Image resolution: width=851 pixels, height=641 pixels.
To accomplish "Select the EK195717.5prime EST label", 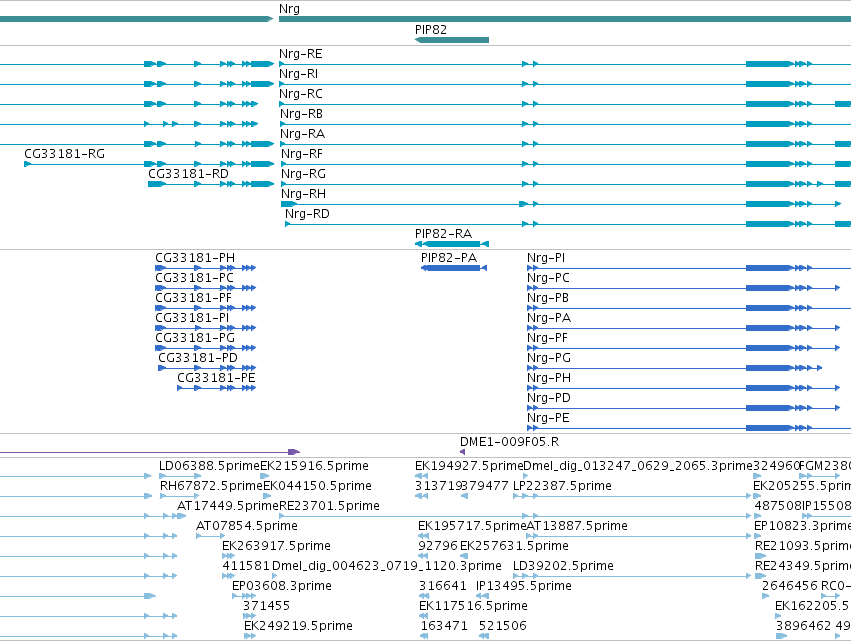I will tap(472, 526).
